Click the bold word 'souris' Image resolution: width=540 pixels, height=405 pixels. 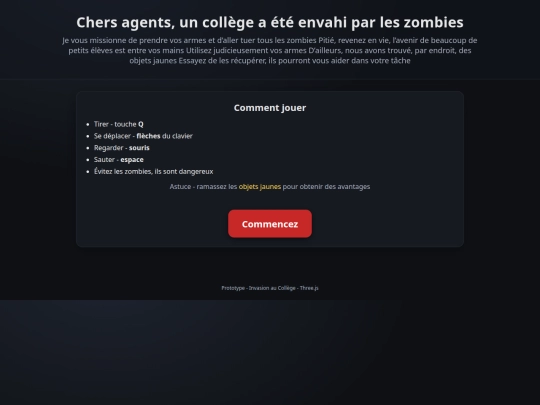click(139, 148)
